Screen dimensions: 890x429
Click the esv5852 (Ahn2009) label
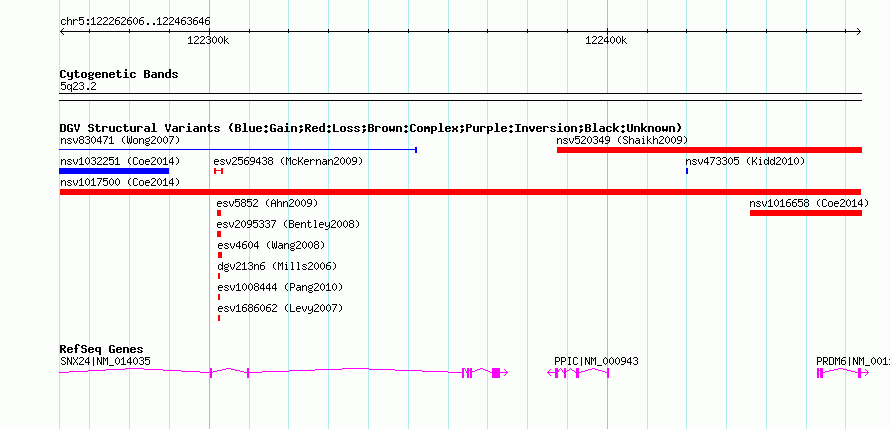(267, 203)
